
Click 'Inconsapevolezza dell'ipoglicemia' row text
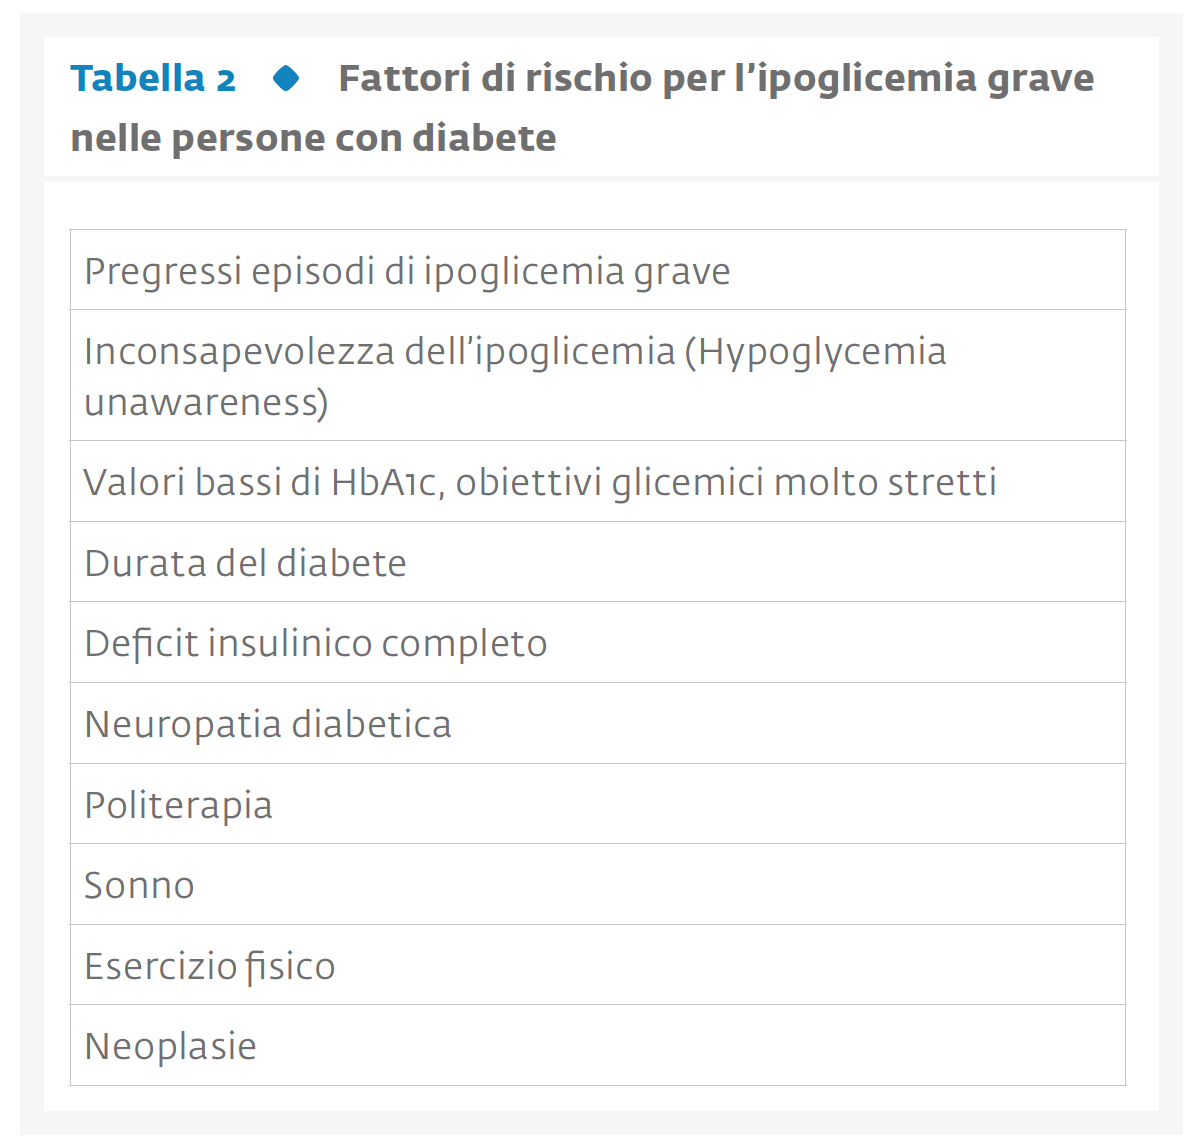tap(380, 352)
